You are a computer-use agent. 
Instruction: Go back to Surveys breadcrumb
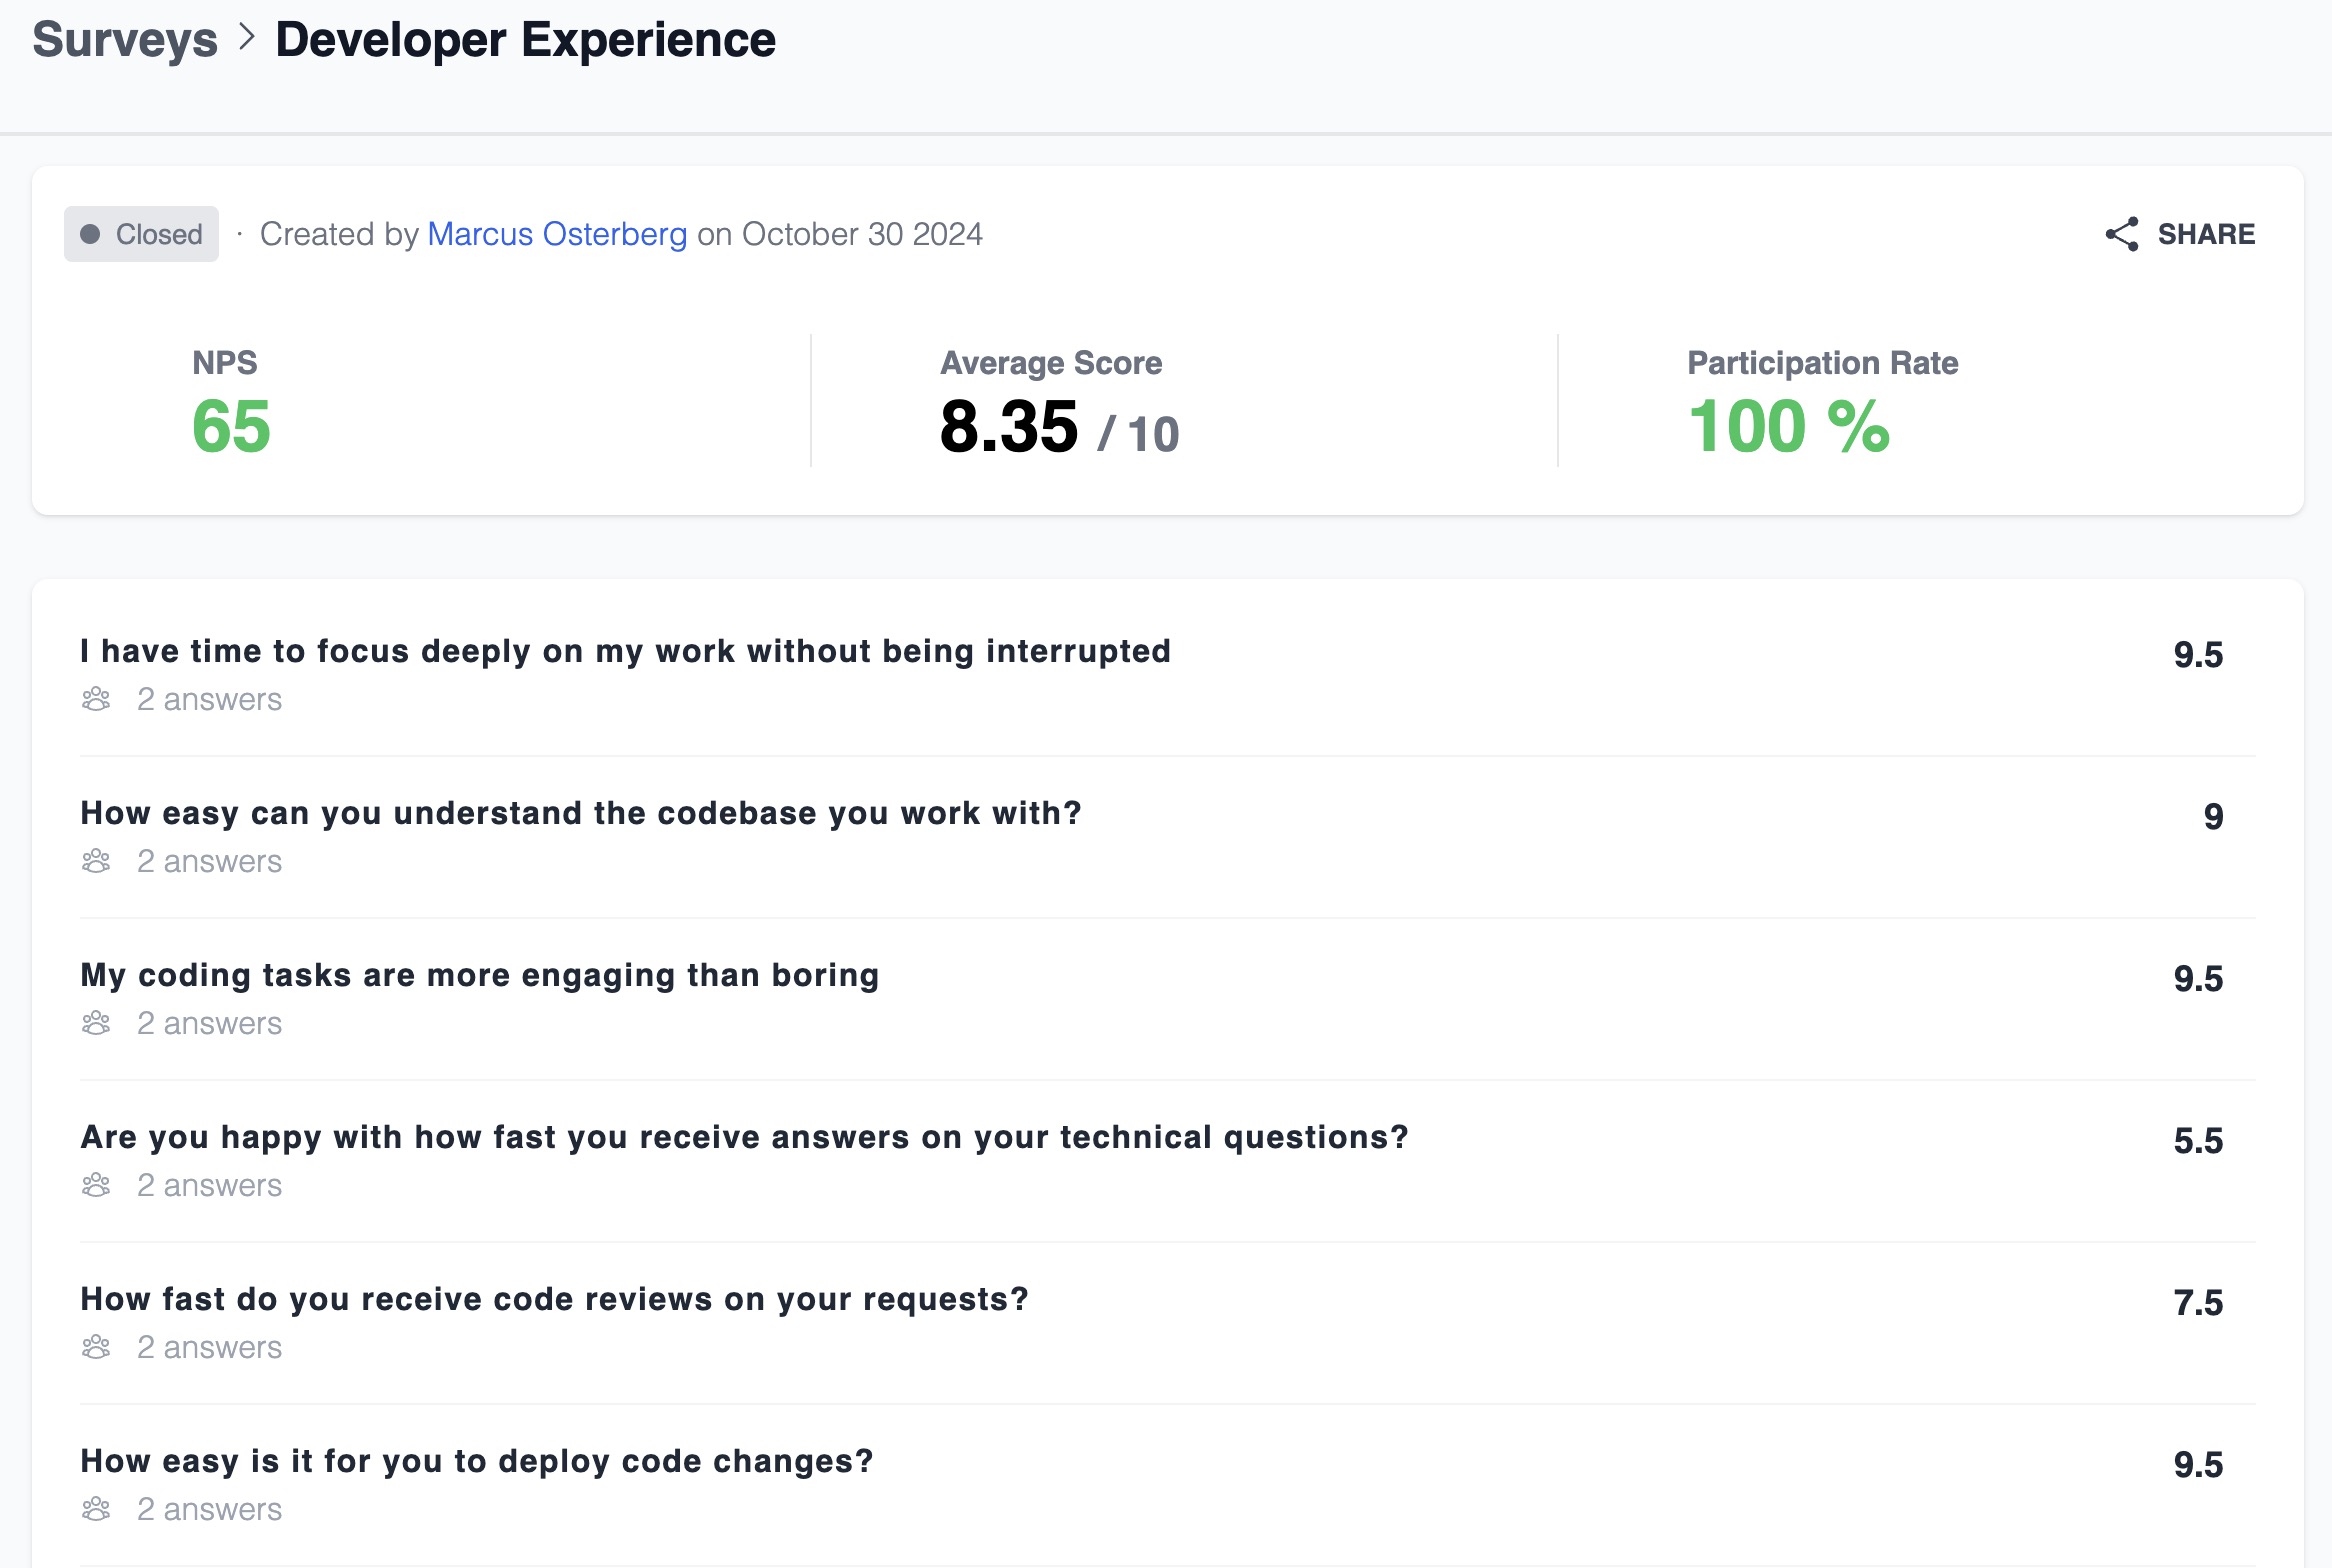(125, 40)
